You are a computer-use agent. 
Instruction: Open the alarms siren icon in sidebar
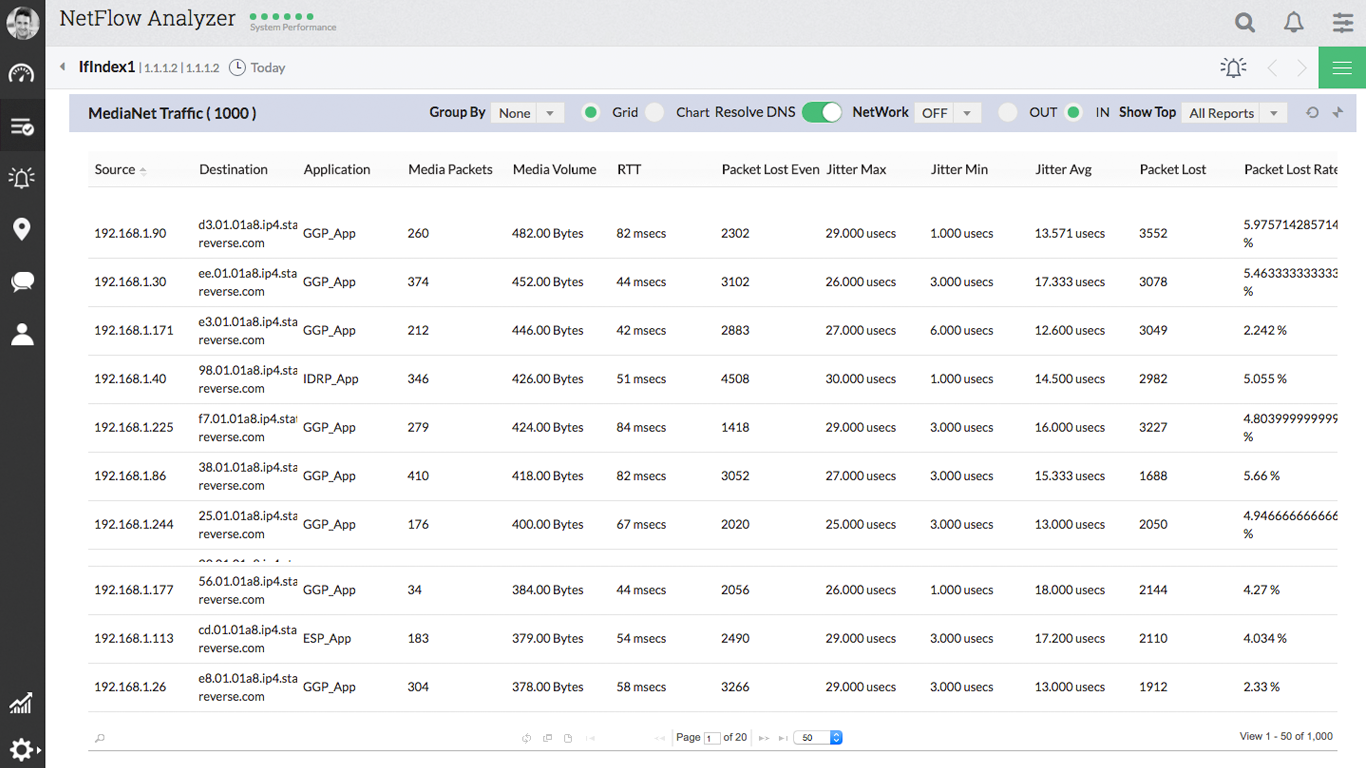tap(22, 178)
